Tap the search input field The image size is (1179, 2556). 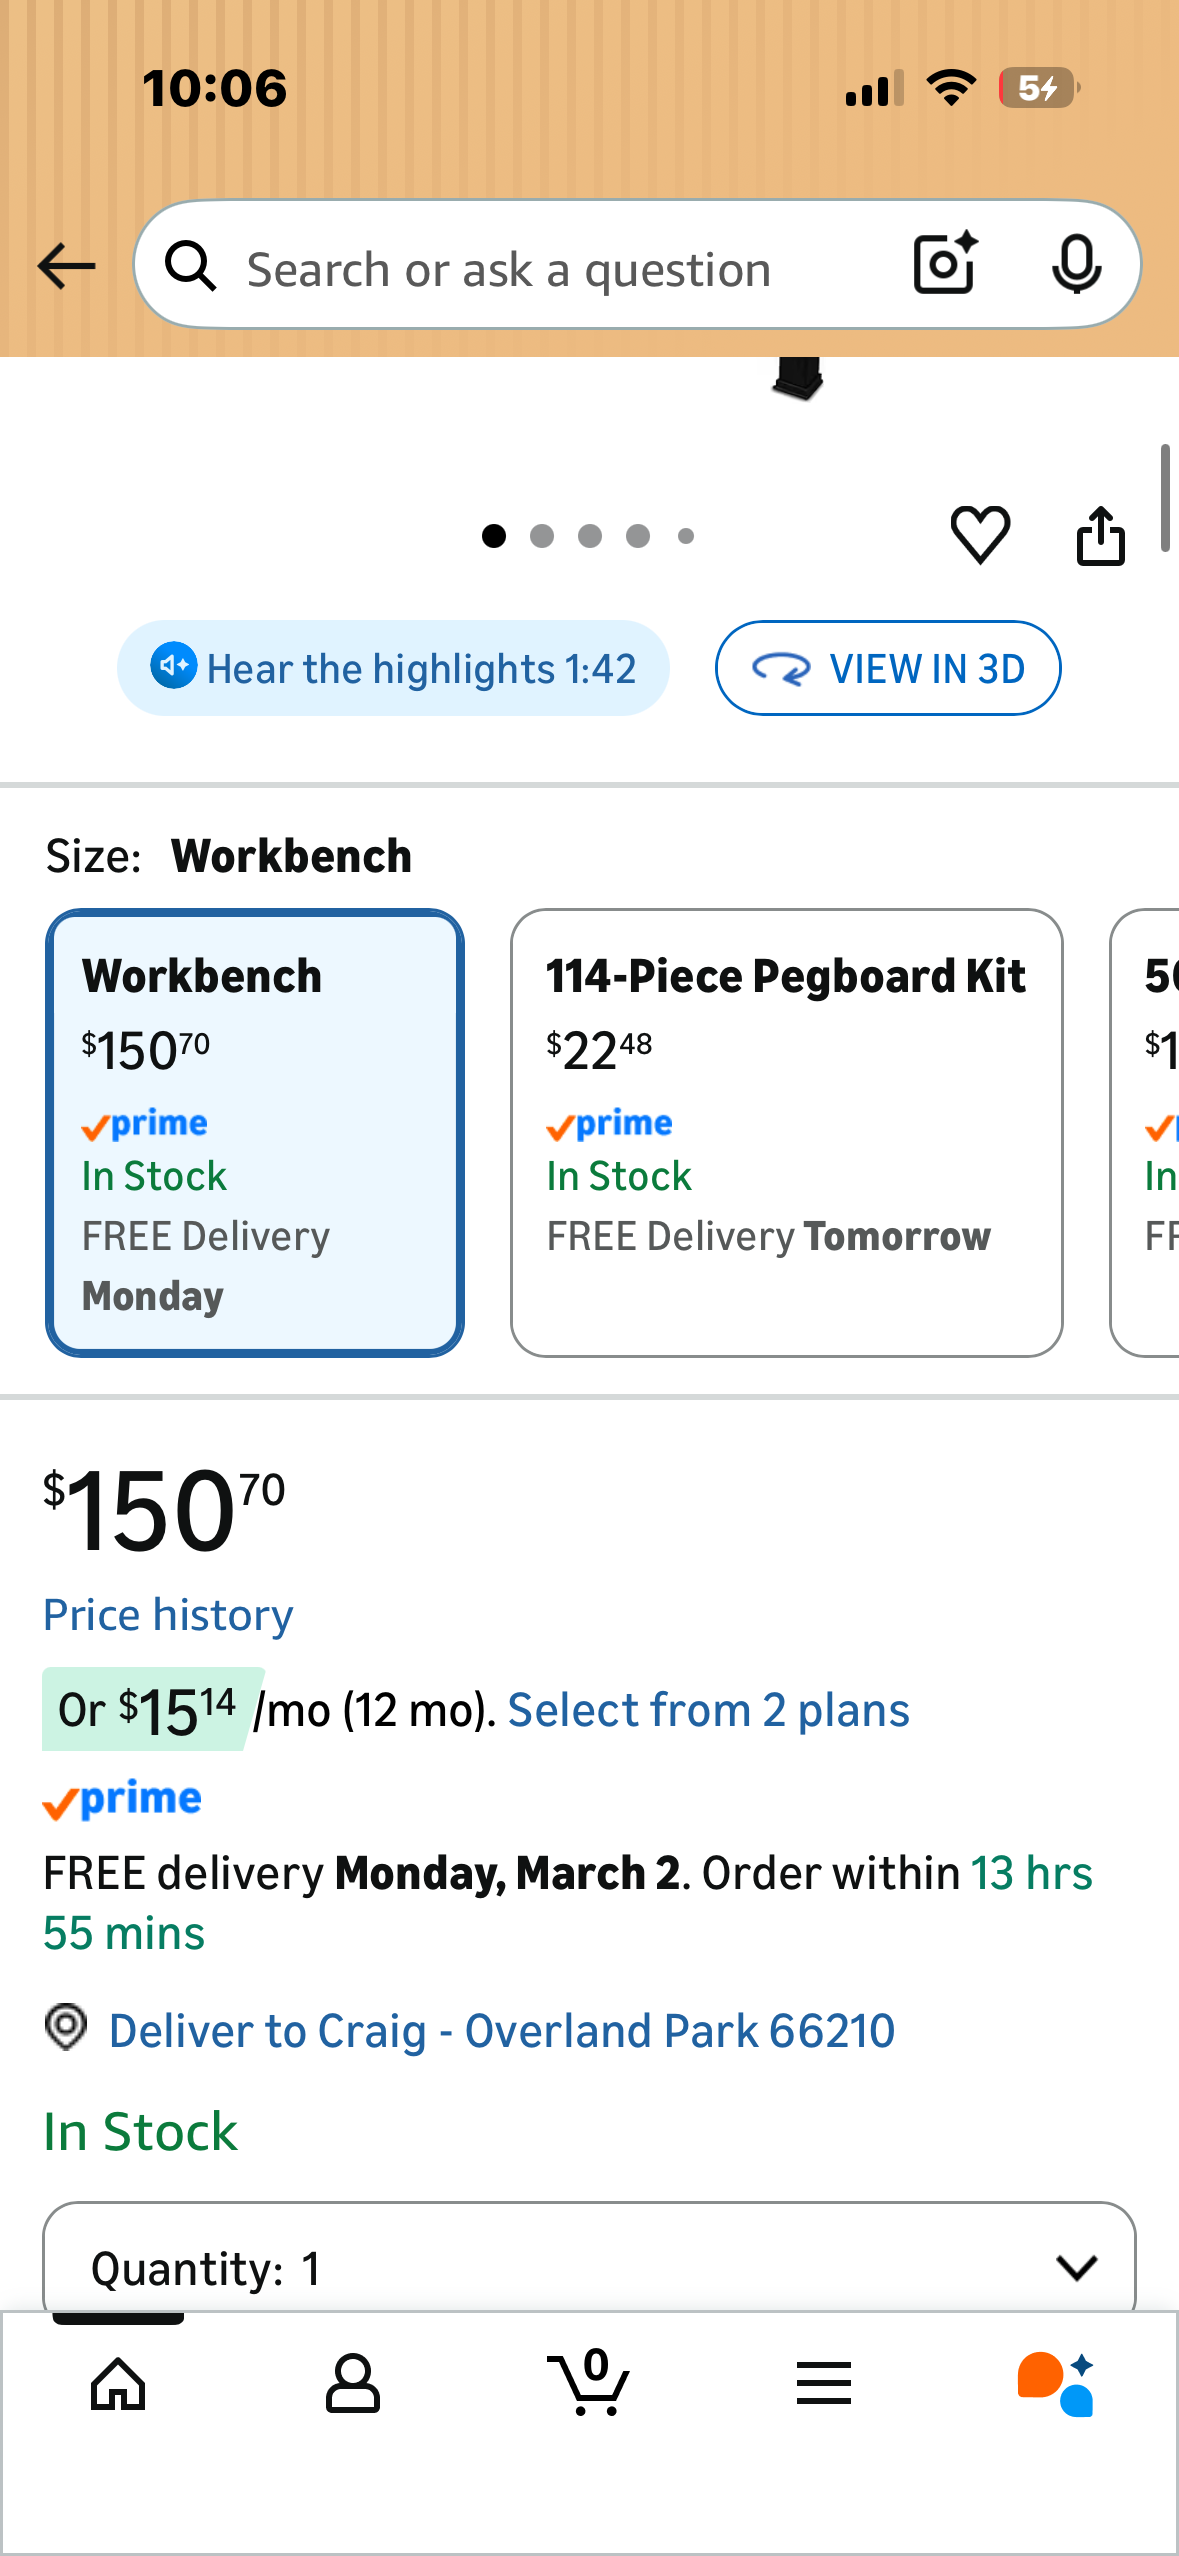coord(540,268)
